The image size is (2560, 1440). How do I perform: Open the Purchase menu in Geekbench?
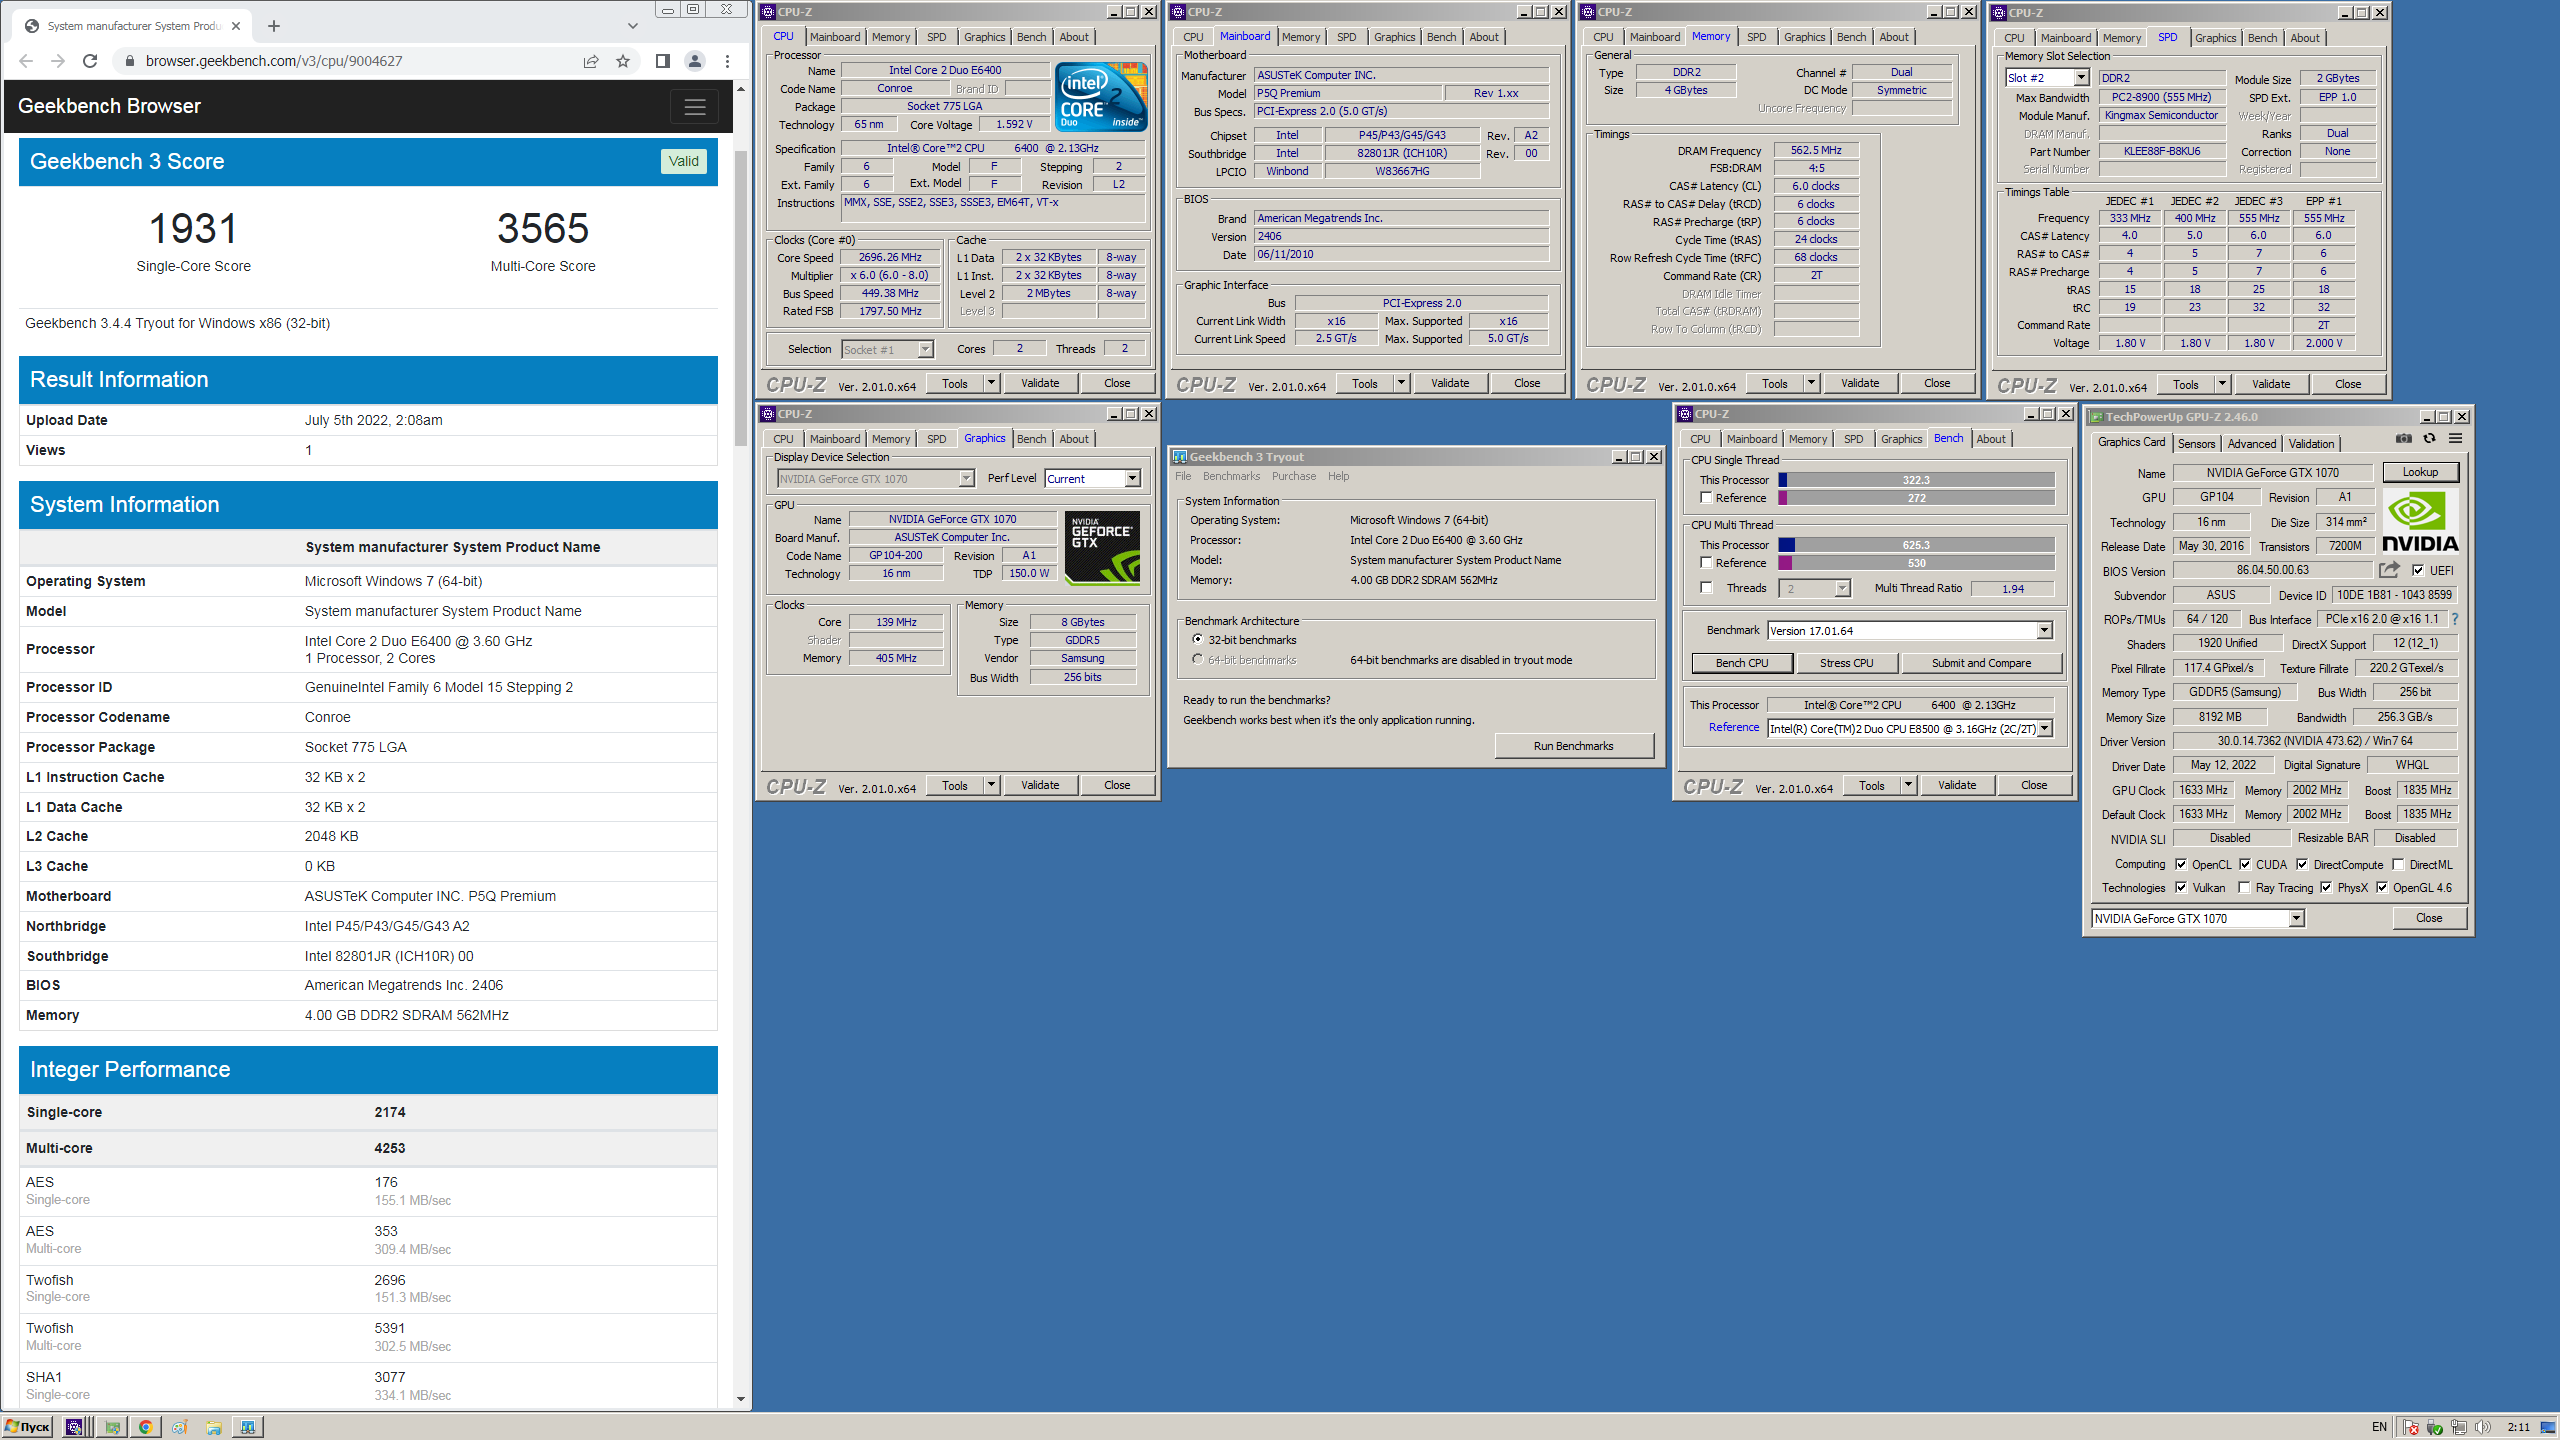(1294, 476)
